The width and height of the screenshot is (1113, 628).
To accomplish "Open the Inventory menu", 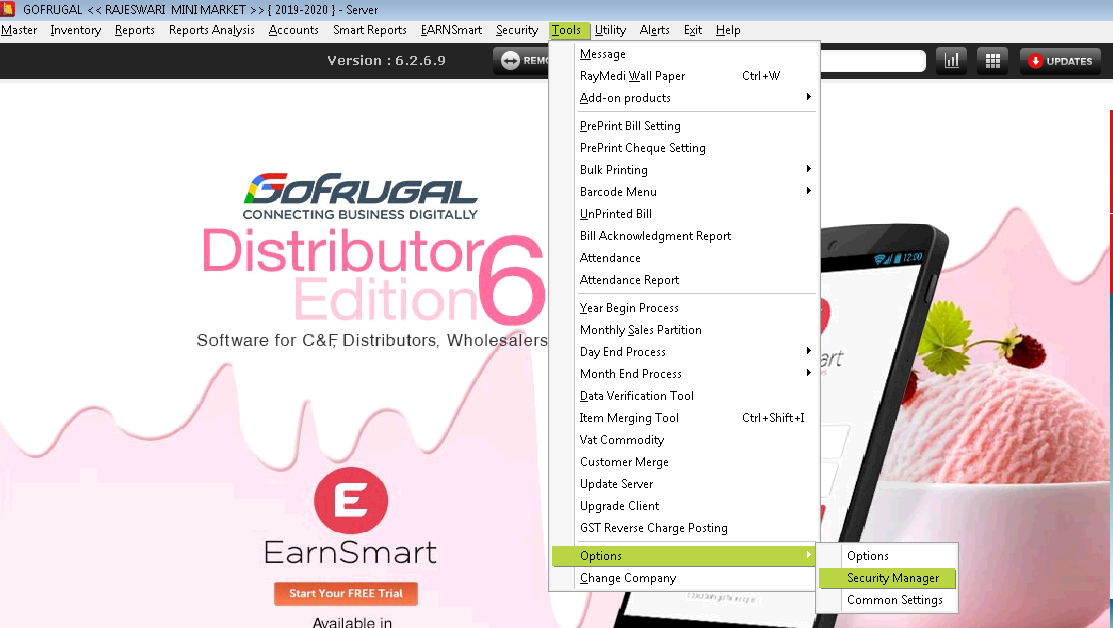I will click(75, 30).
